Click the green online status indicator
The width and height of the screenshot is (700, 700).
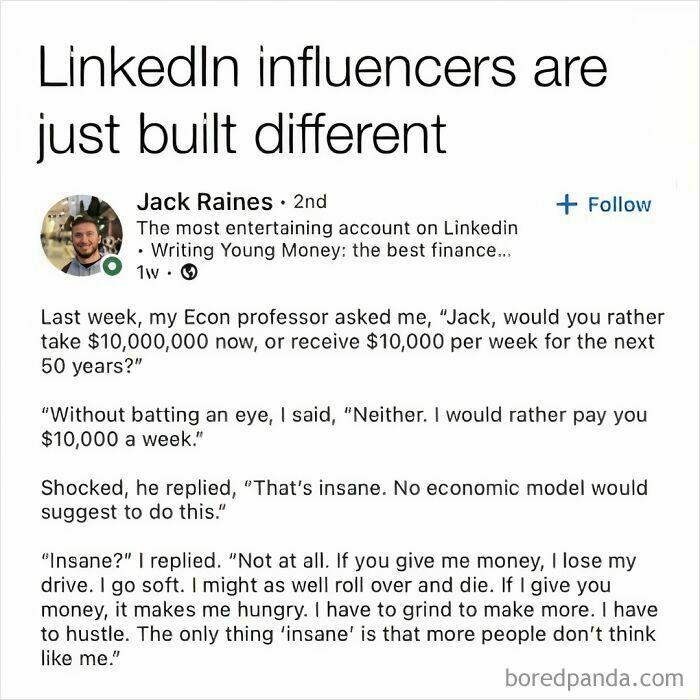[x=113, y=268]
